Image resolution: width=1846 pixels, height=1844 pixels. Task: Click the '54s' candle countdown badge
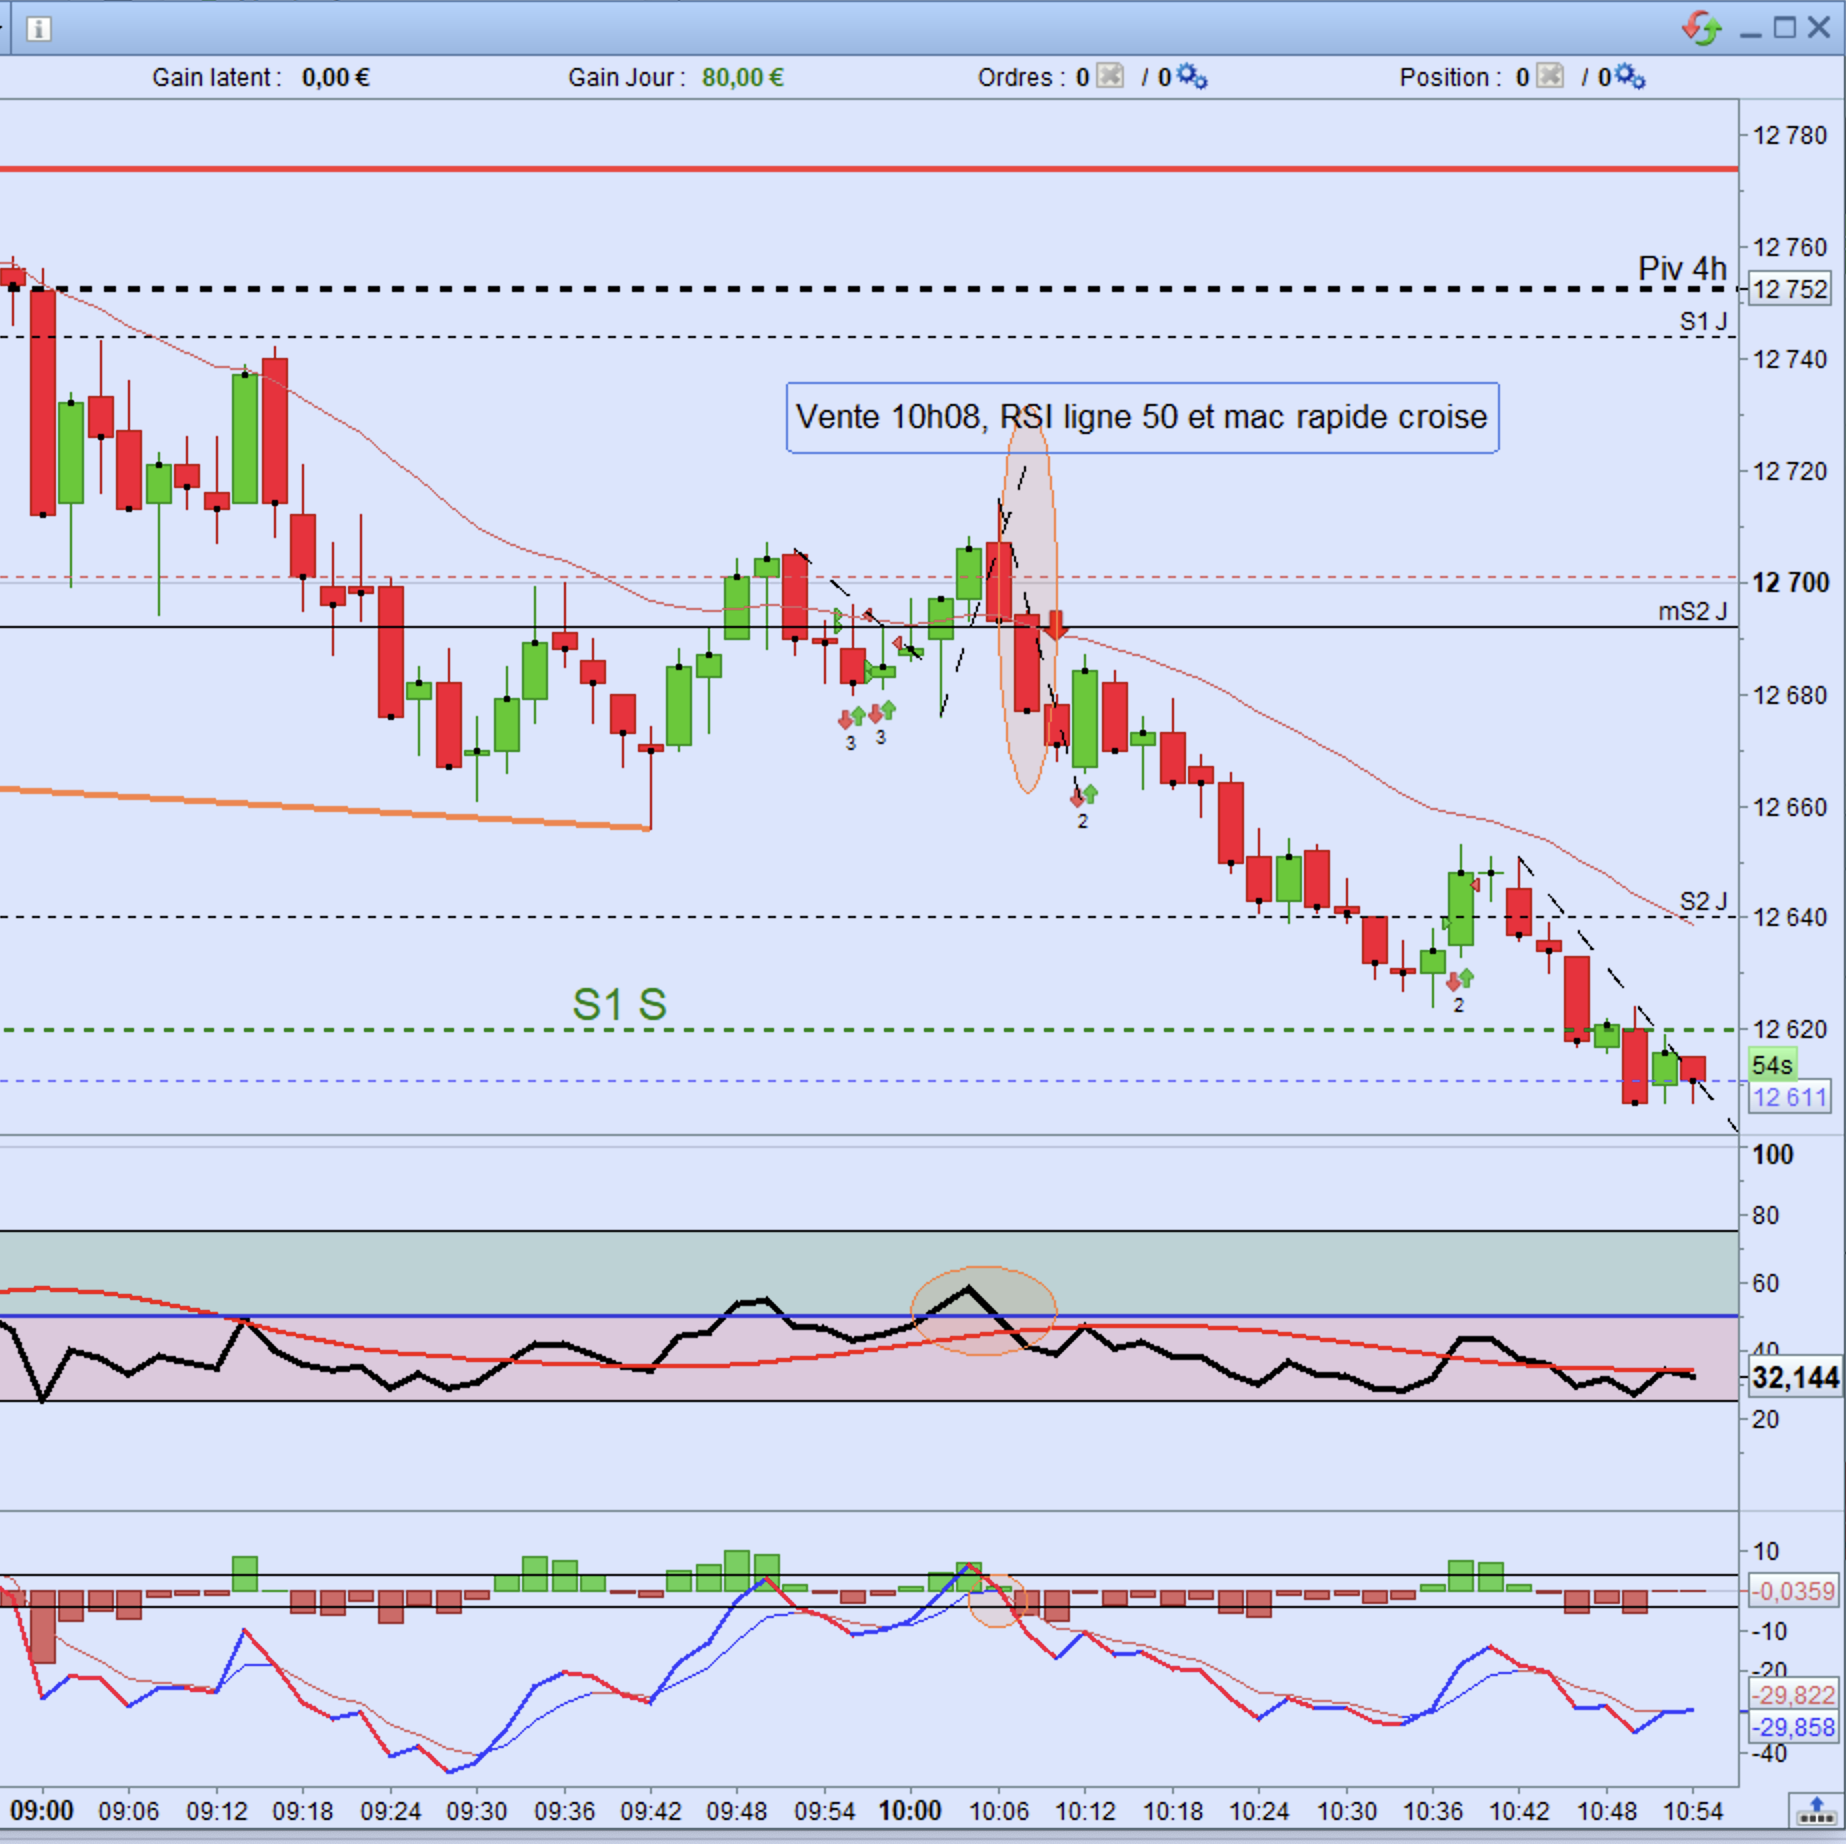pos(1772,1065)
